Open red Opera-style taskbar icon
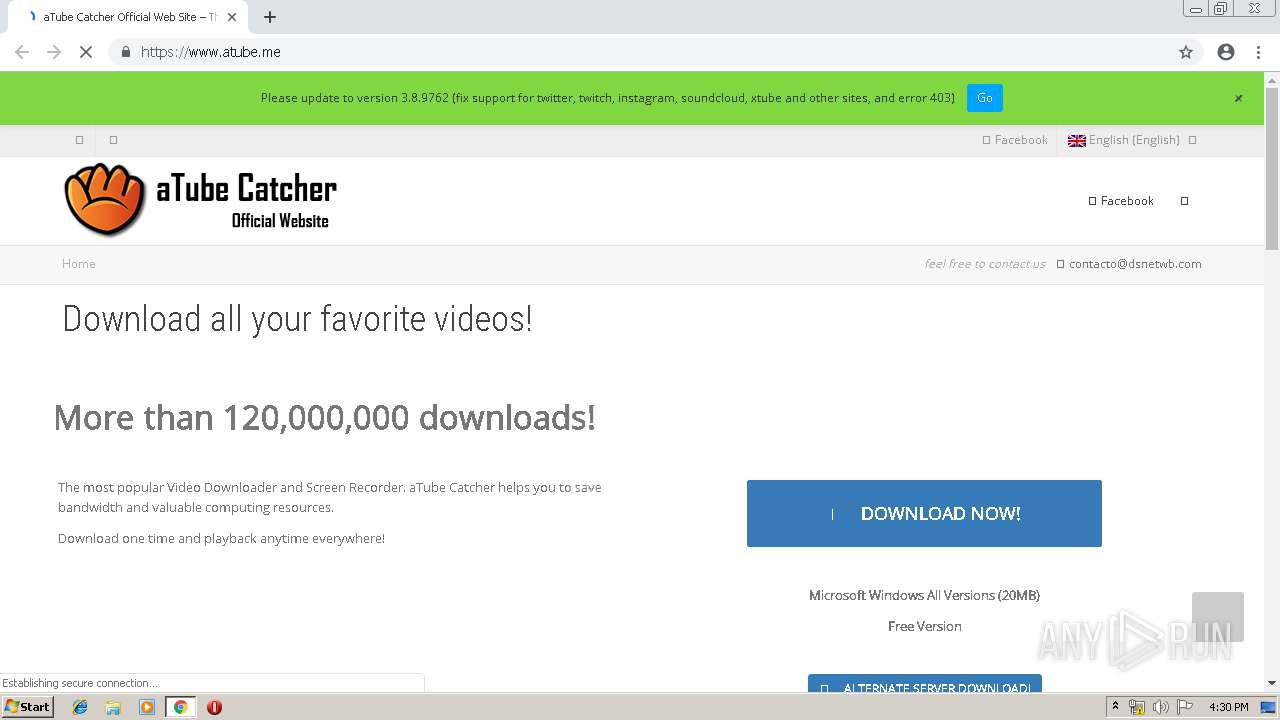Screen dimensions: 1280x720 214,707
